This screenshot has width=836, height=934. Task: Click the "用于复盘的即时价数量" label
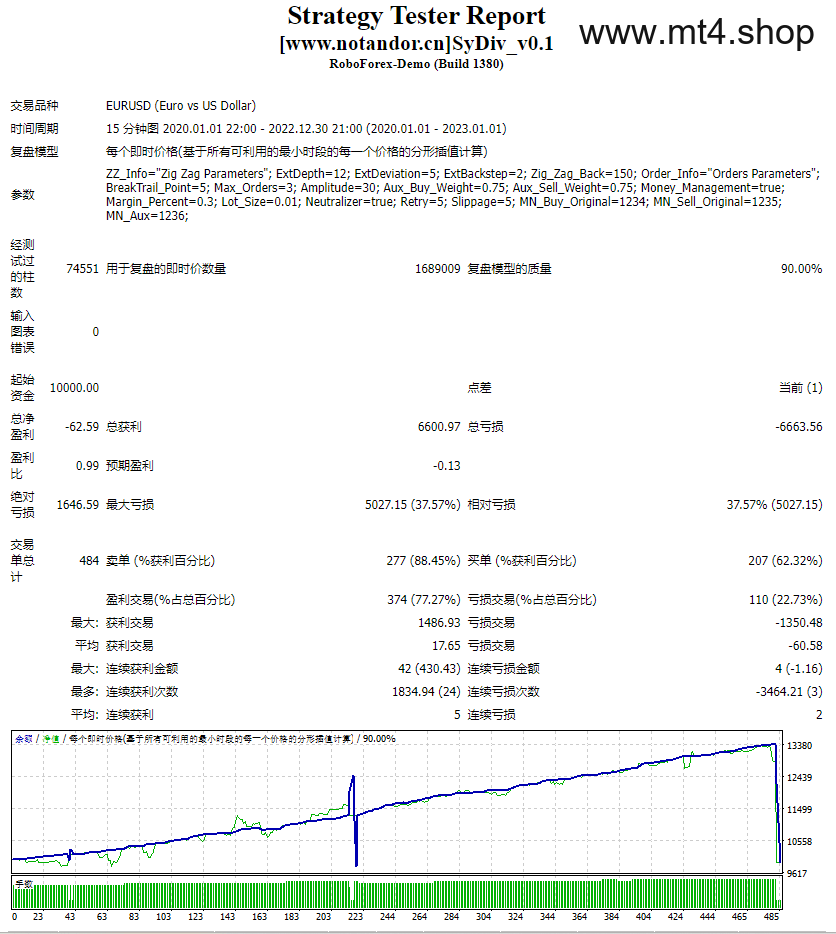166,269
